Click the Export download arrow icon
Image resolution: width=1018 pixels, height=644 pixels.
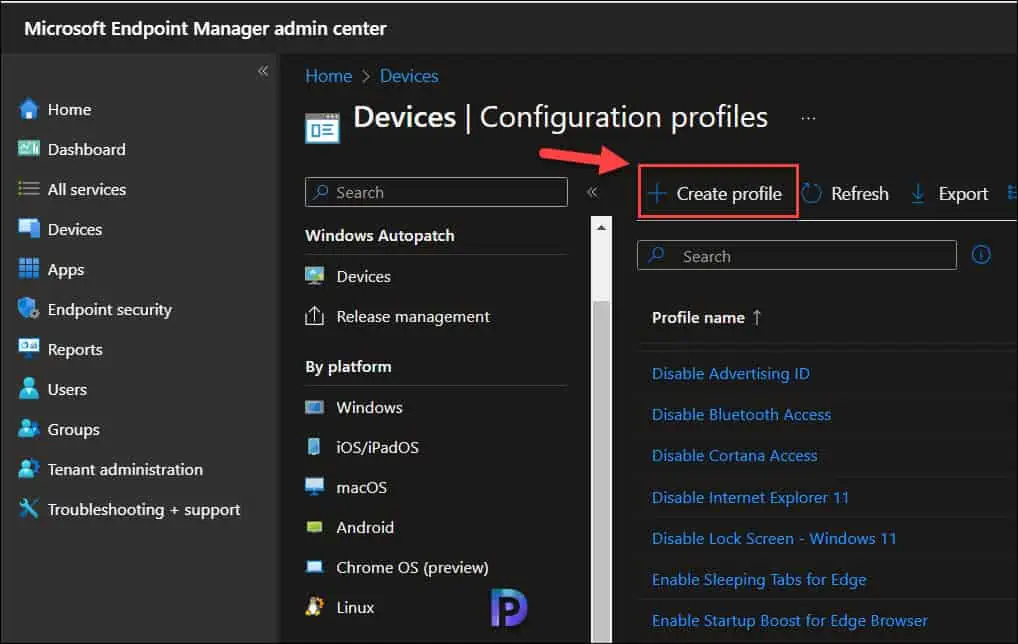(918, 193)
